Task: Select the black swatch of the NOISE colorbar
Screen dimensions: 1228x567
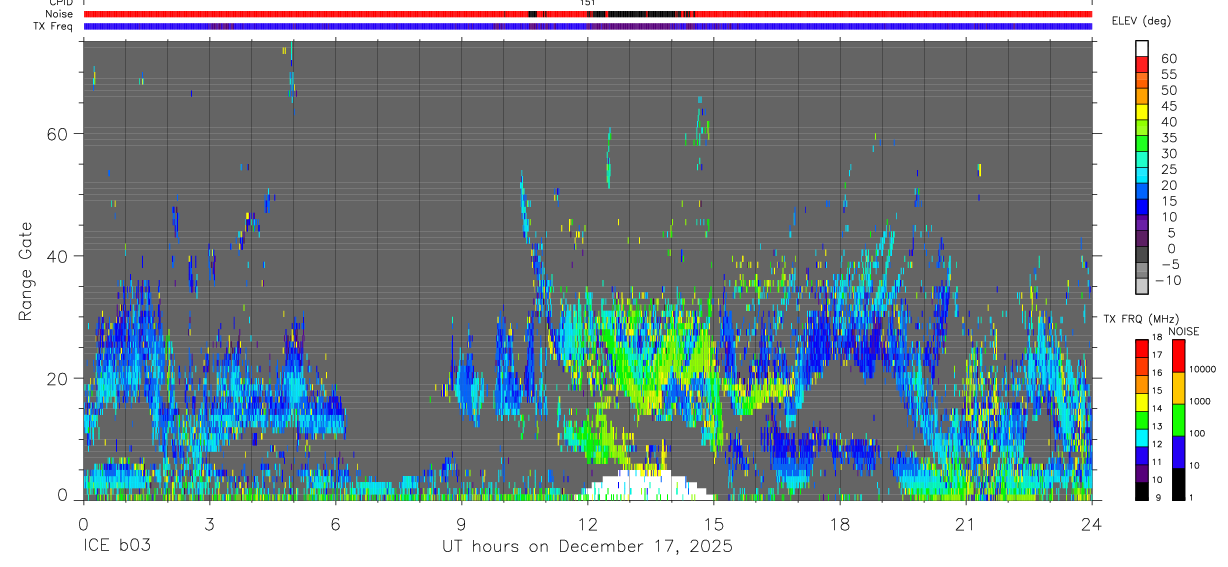Action: (x=1178, y=484)
